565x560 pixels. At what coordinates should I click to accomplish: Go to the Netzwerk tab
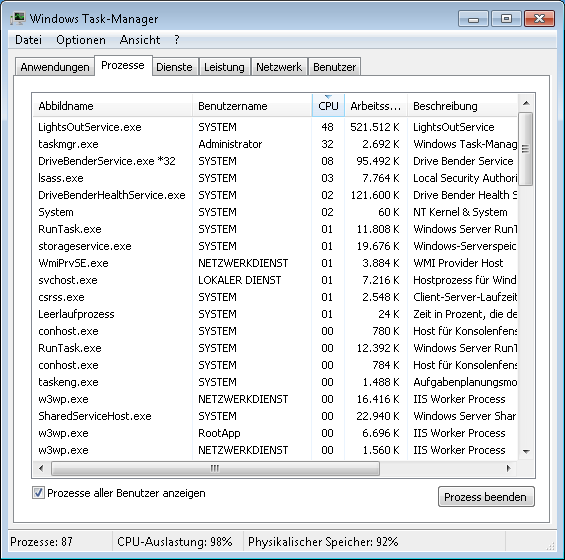pyautogui.click(x=279, y=67)
